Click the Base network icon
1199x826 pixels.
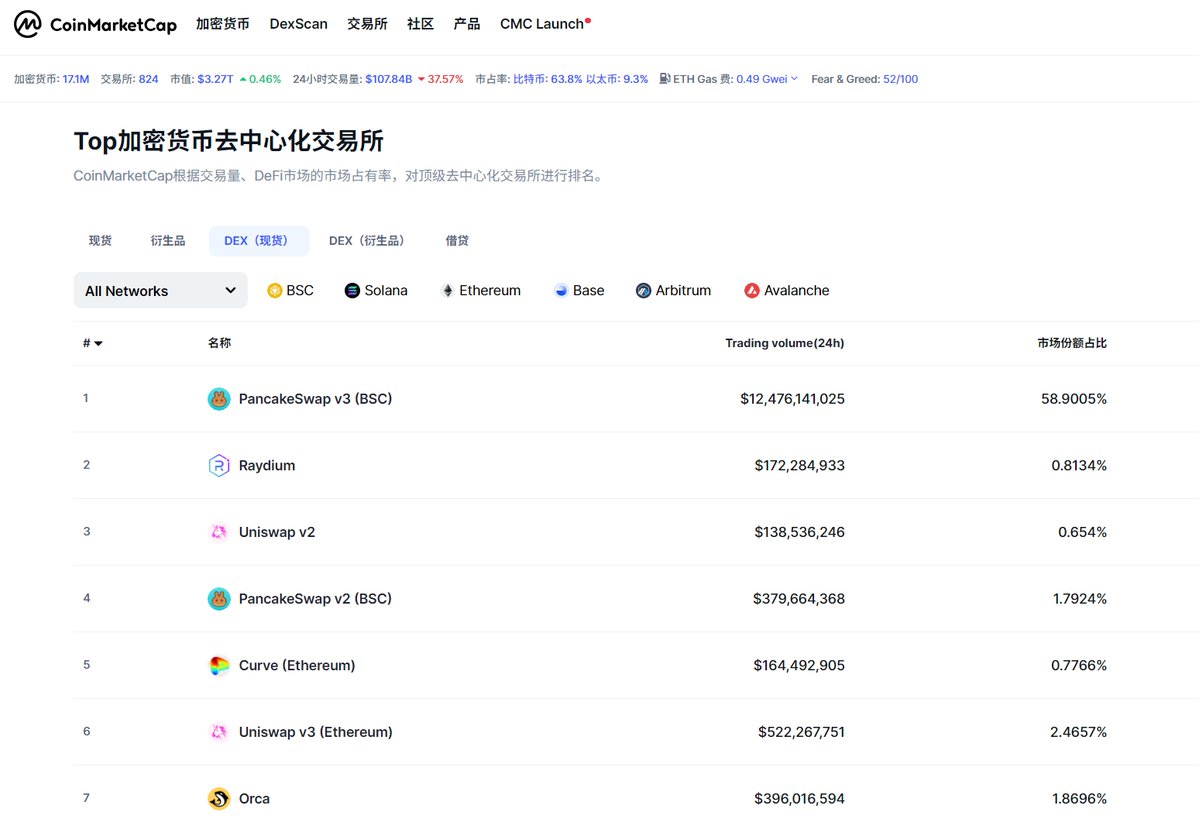(561, 291)
